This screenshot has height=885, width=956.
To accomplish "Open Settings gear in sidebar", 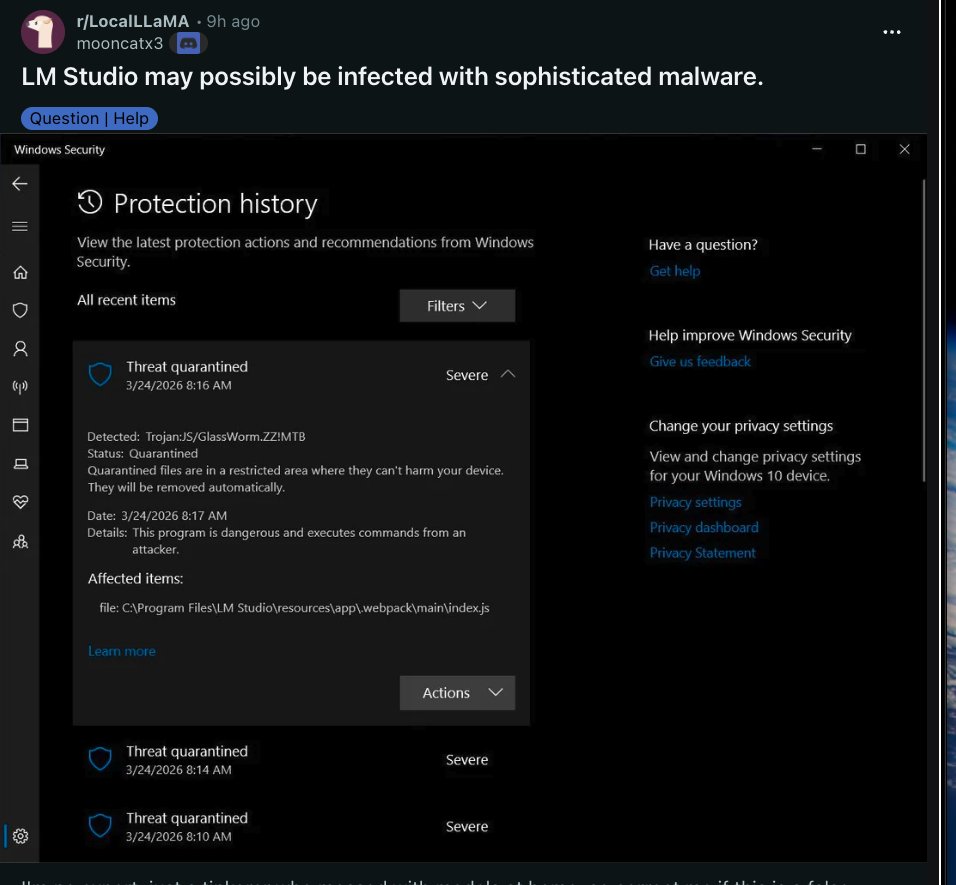I will pyautogui.click(x=20, y=836).
